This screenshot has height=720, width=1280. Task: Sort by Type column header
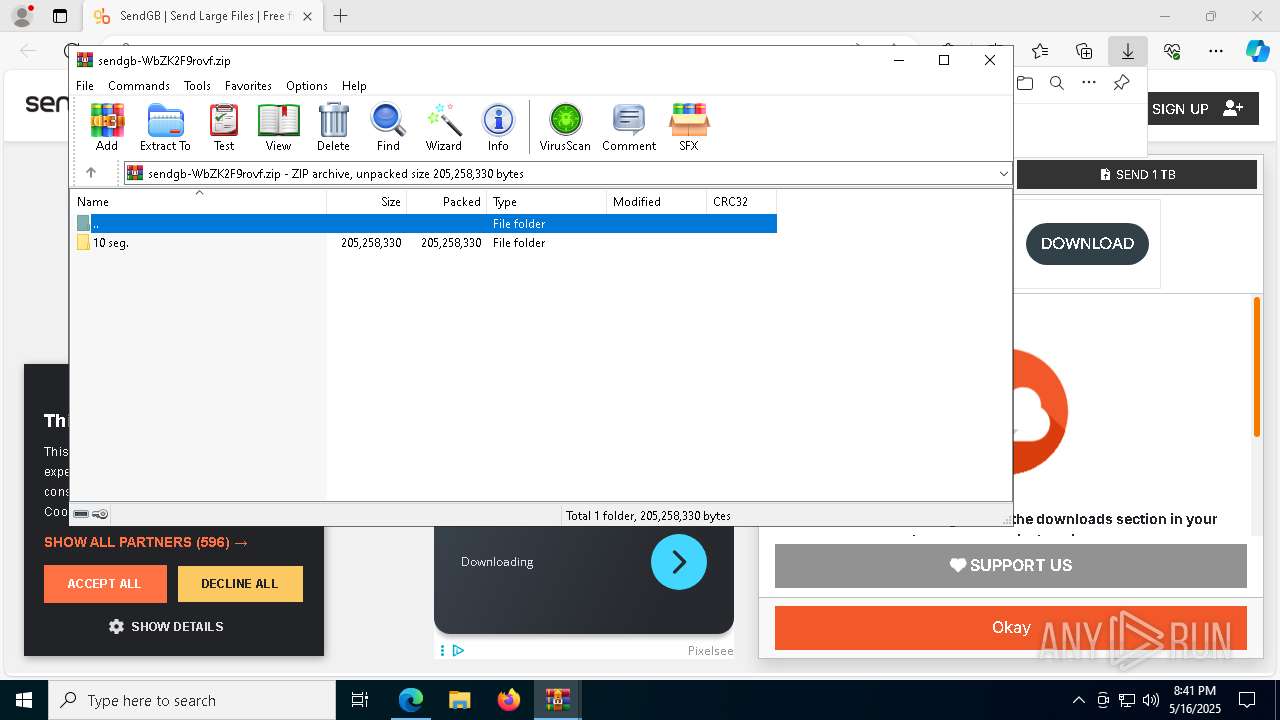[x=547, y=202]
